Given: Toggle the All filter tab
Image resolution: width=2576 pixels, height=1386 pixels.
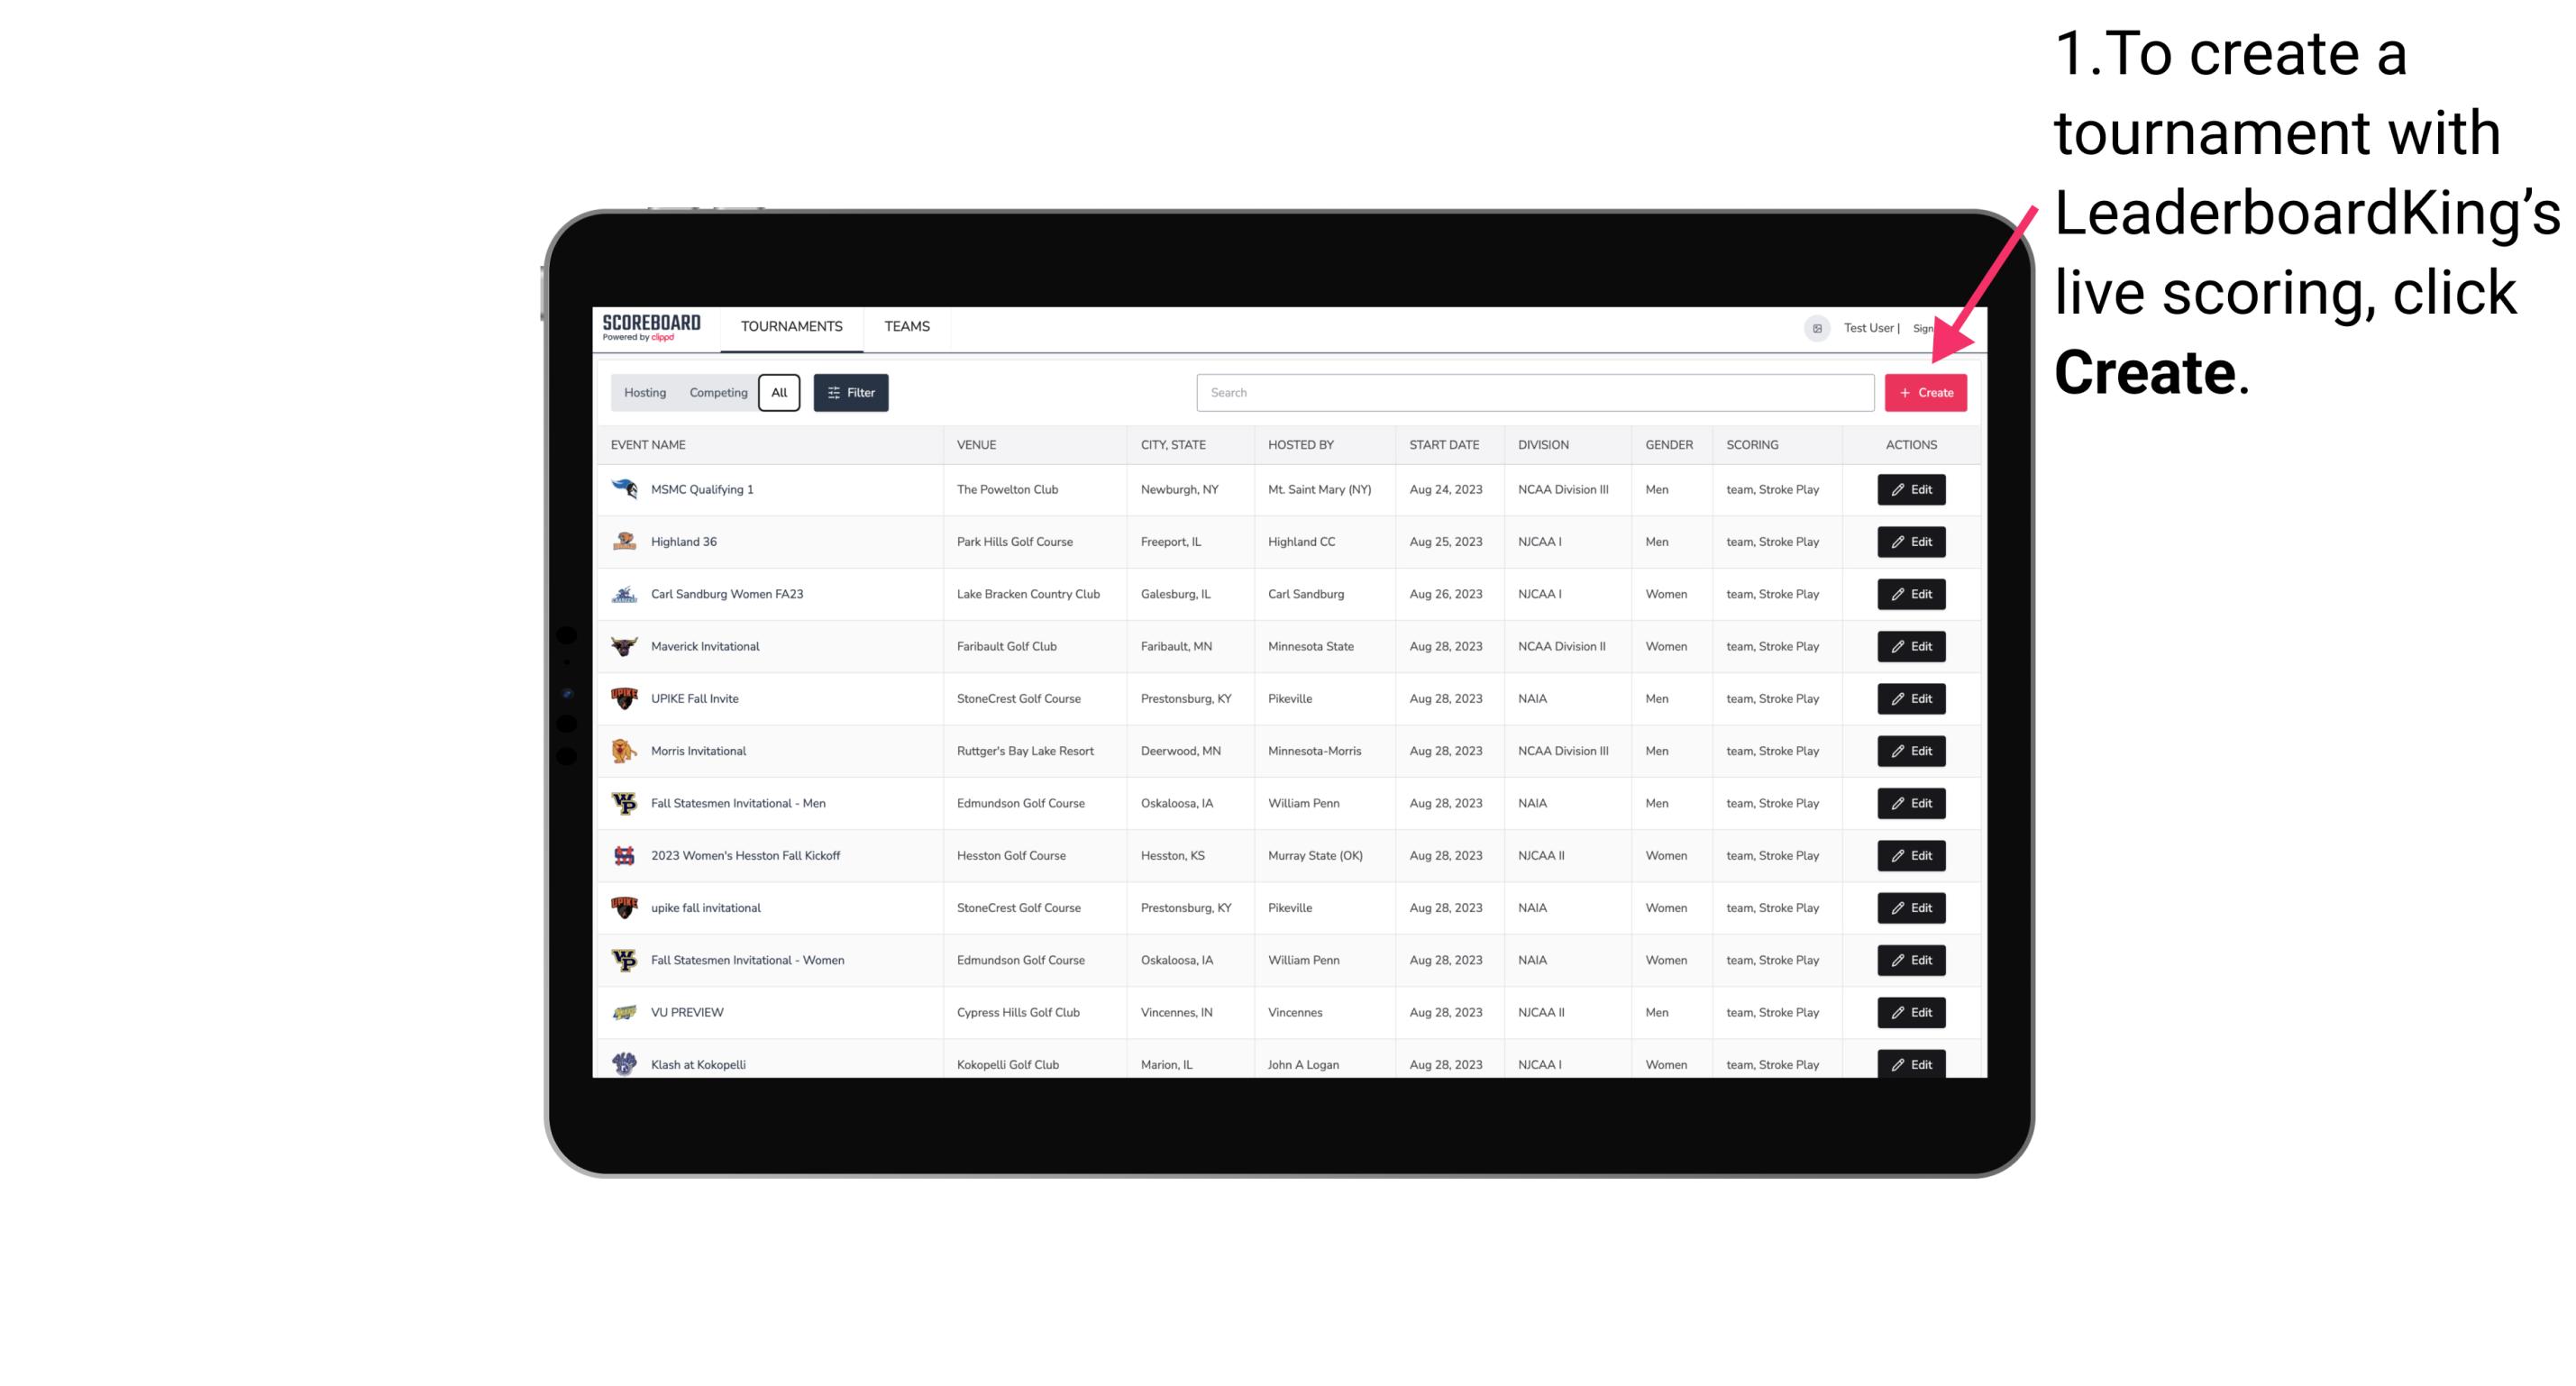Looking at the screenshot, I should [777, 391].
